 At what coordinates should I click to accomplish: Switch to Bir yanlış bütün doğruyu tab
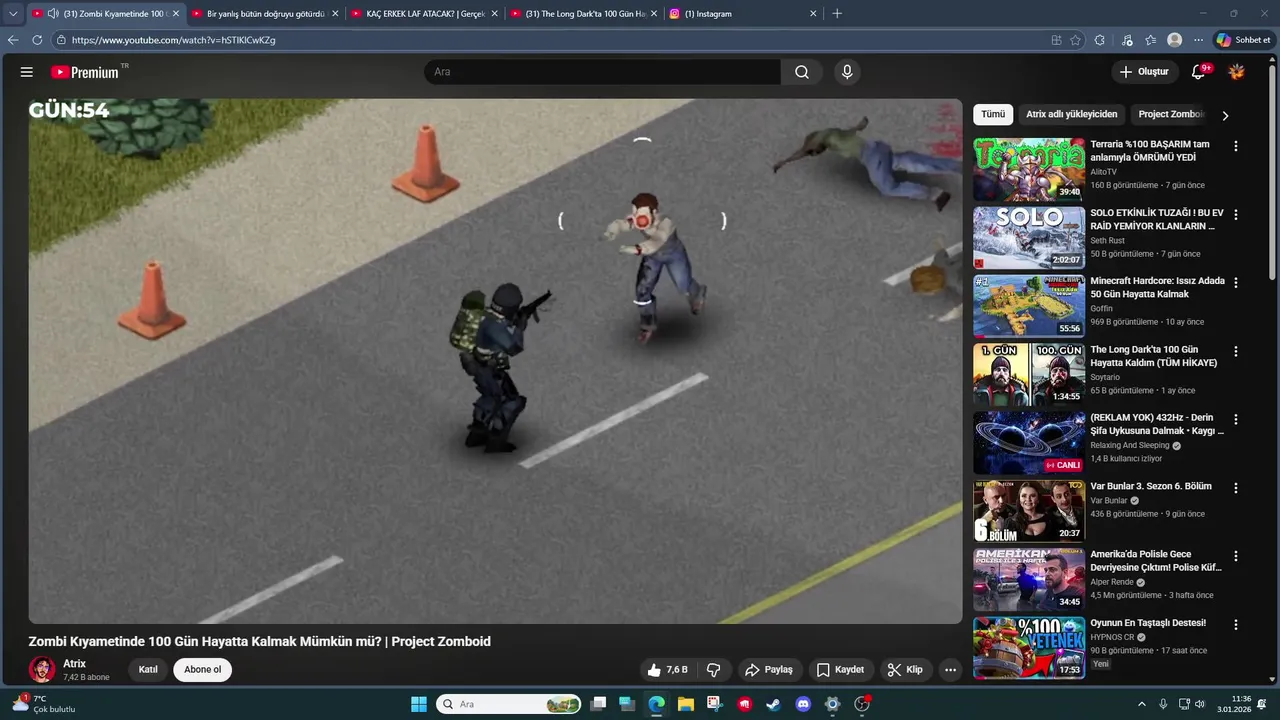pyautogui.click(x=265, y=14)
